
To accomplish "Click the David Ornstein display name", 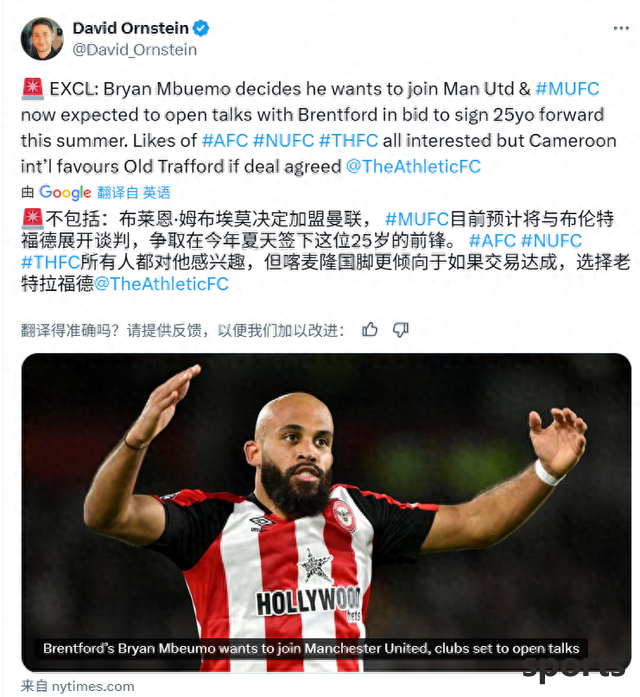I will click(131, 28).
